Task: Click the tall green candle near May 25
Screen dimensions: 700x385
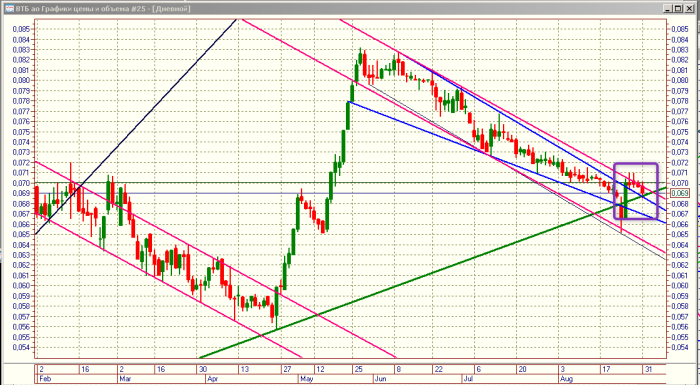Action: click(347, 116)
